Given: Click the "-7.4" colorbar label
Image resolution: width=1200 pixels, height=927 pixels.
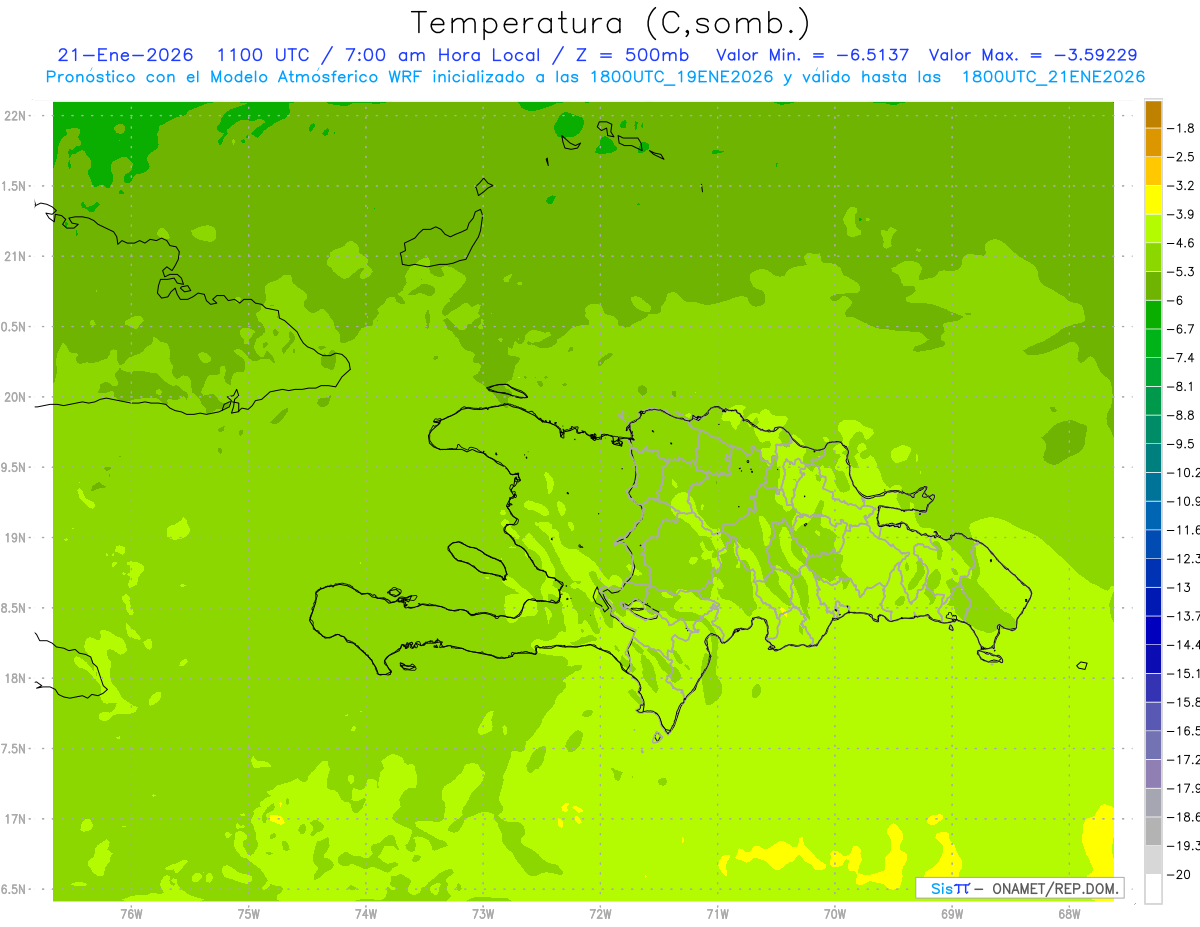Looking at the screenshot, I should tap(1183, 358).
